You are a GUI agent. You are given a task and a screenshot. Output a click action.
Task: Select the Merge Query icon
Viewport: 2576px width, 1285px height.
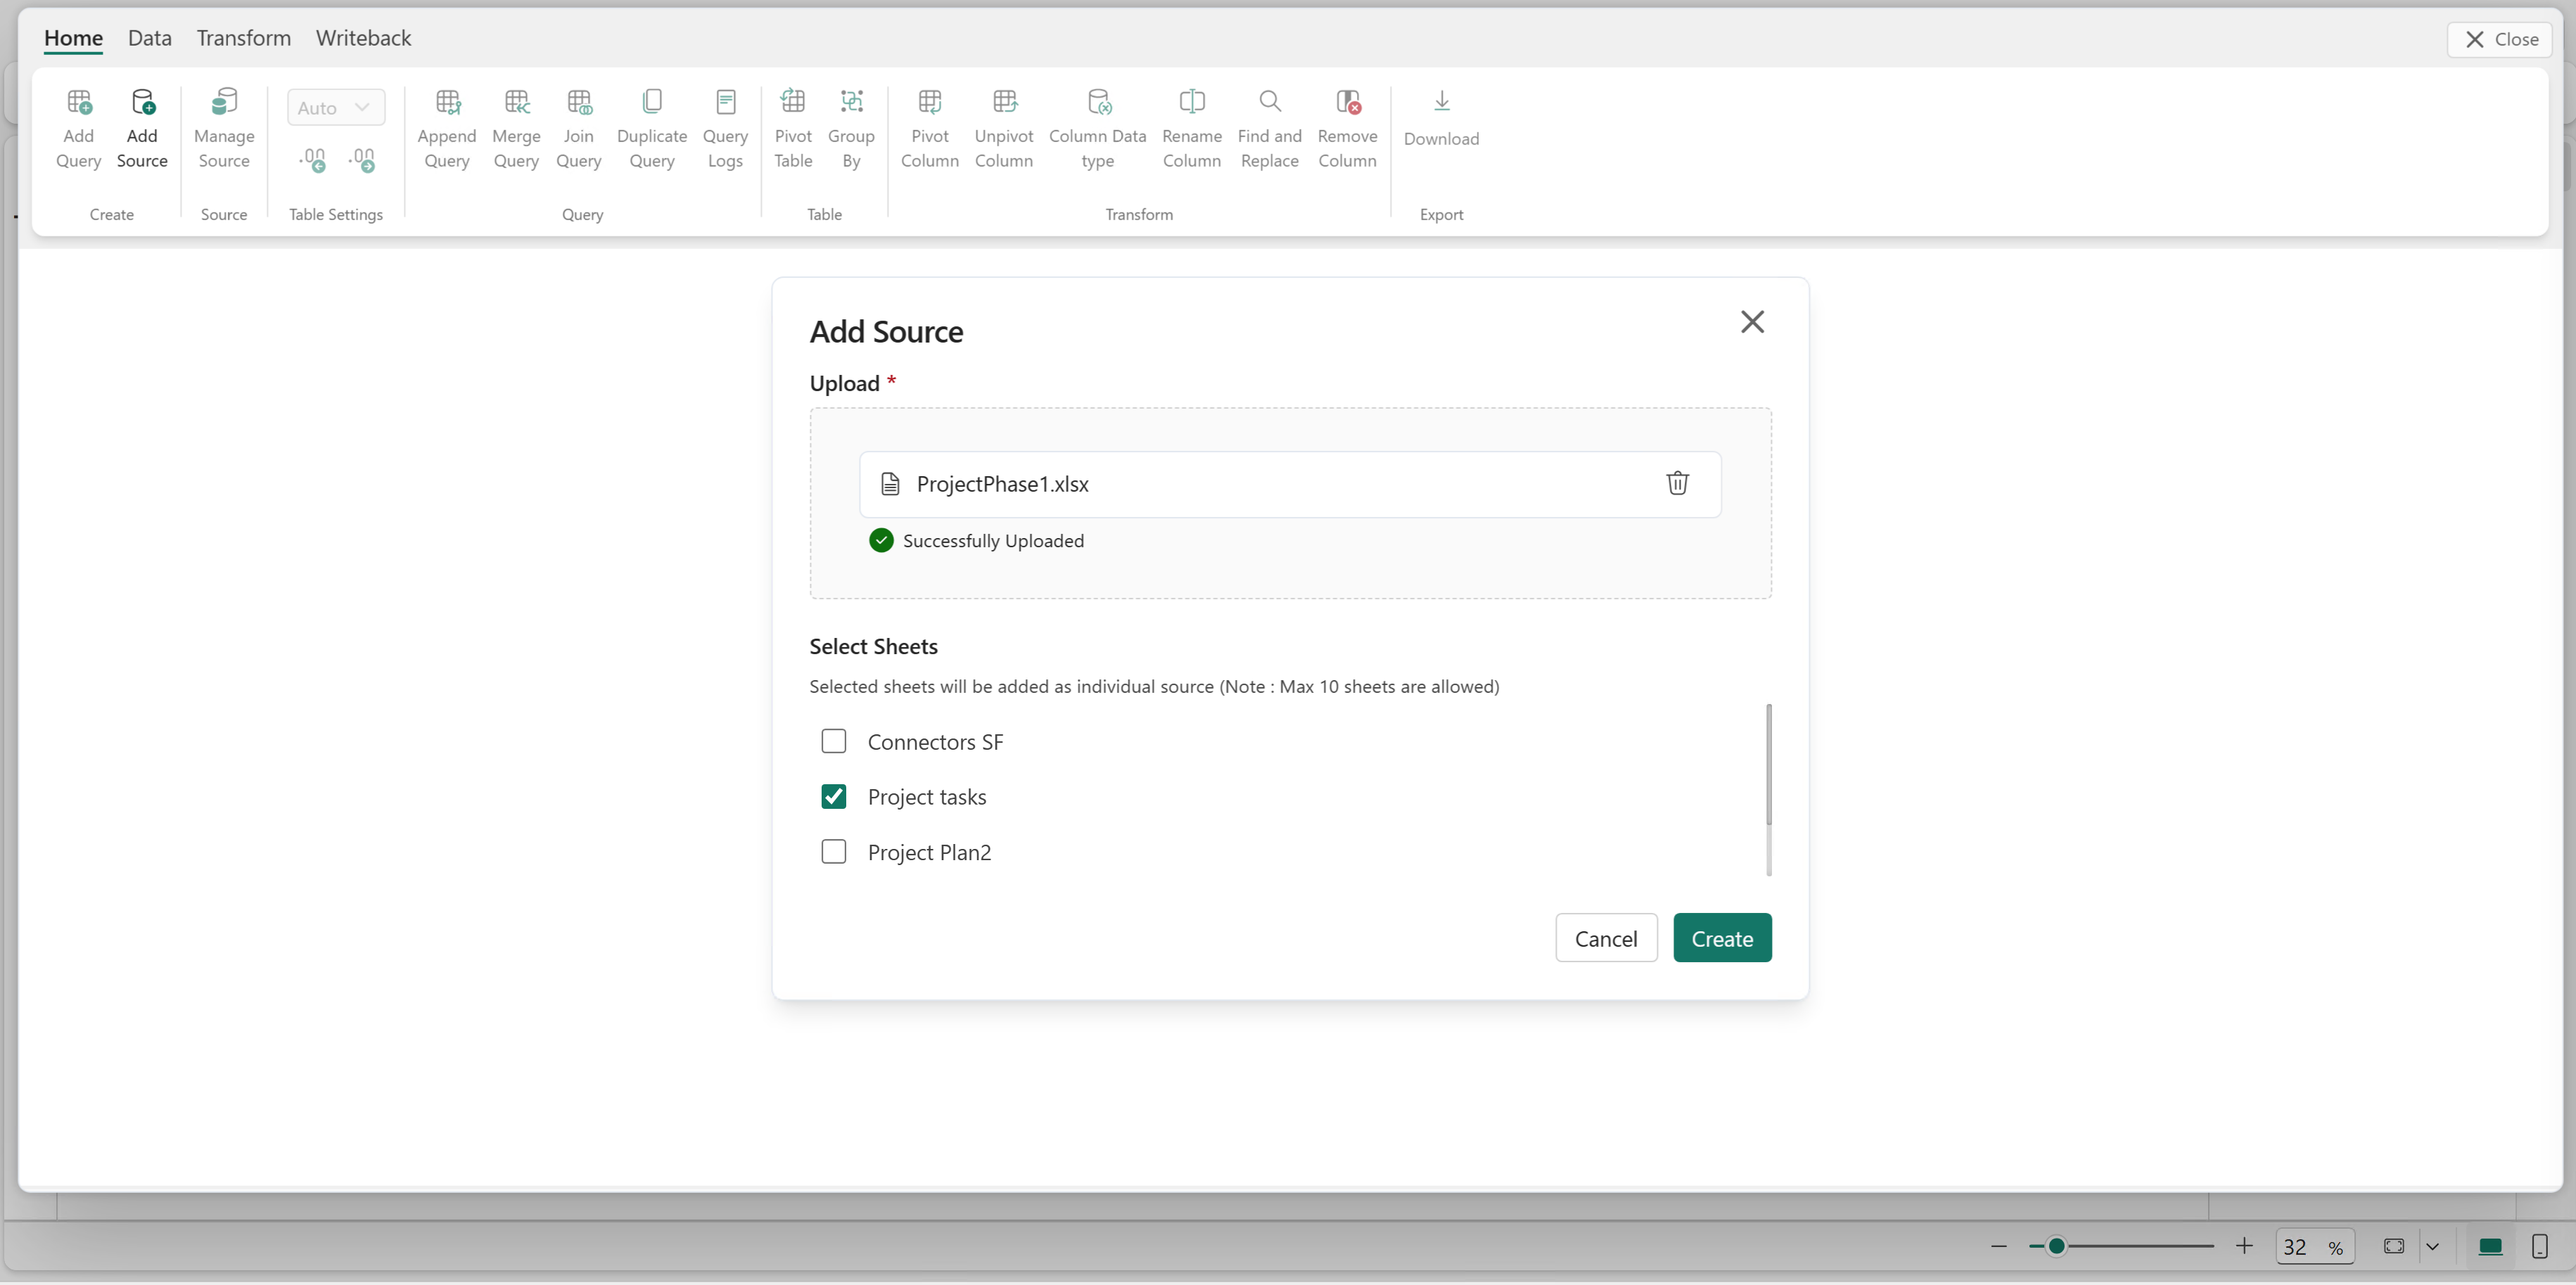coord(516,103)
